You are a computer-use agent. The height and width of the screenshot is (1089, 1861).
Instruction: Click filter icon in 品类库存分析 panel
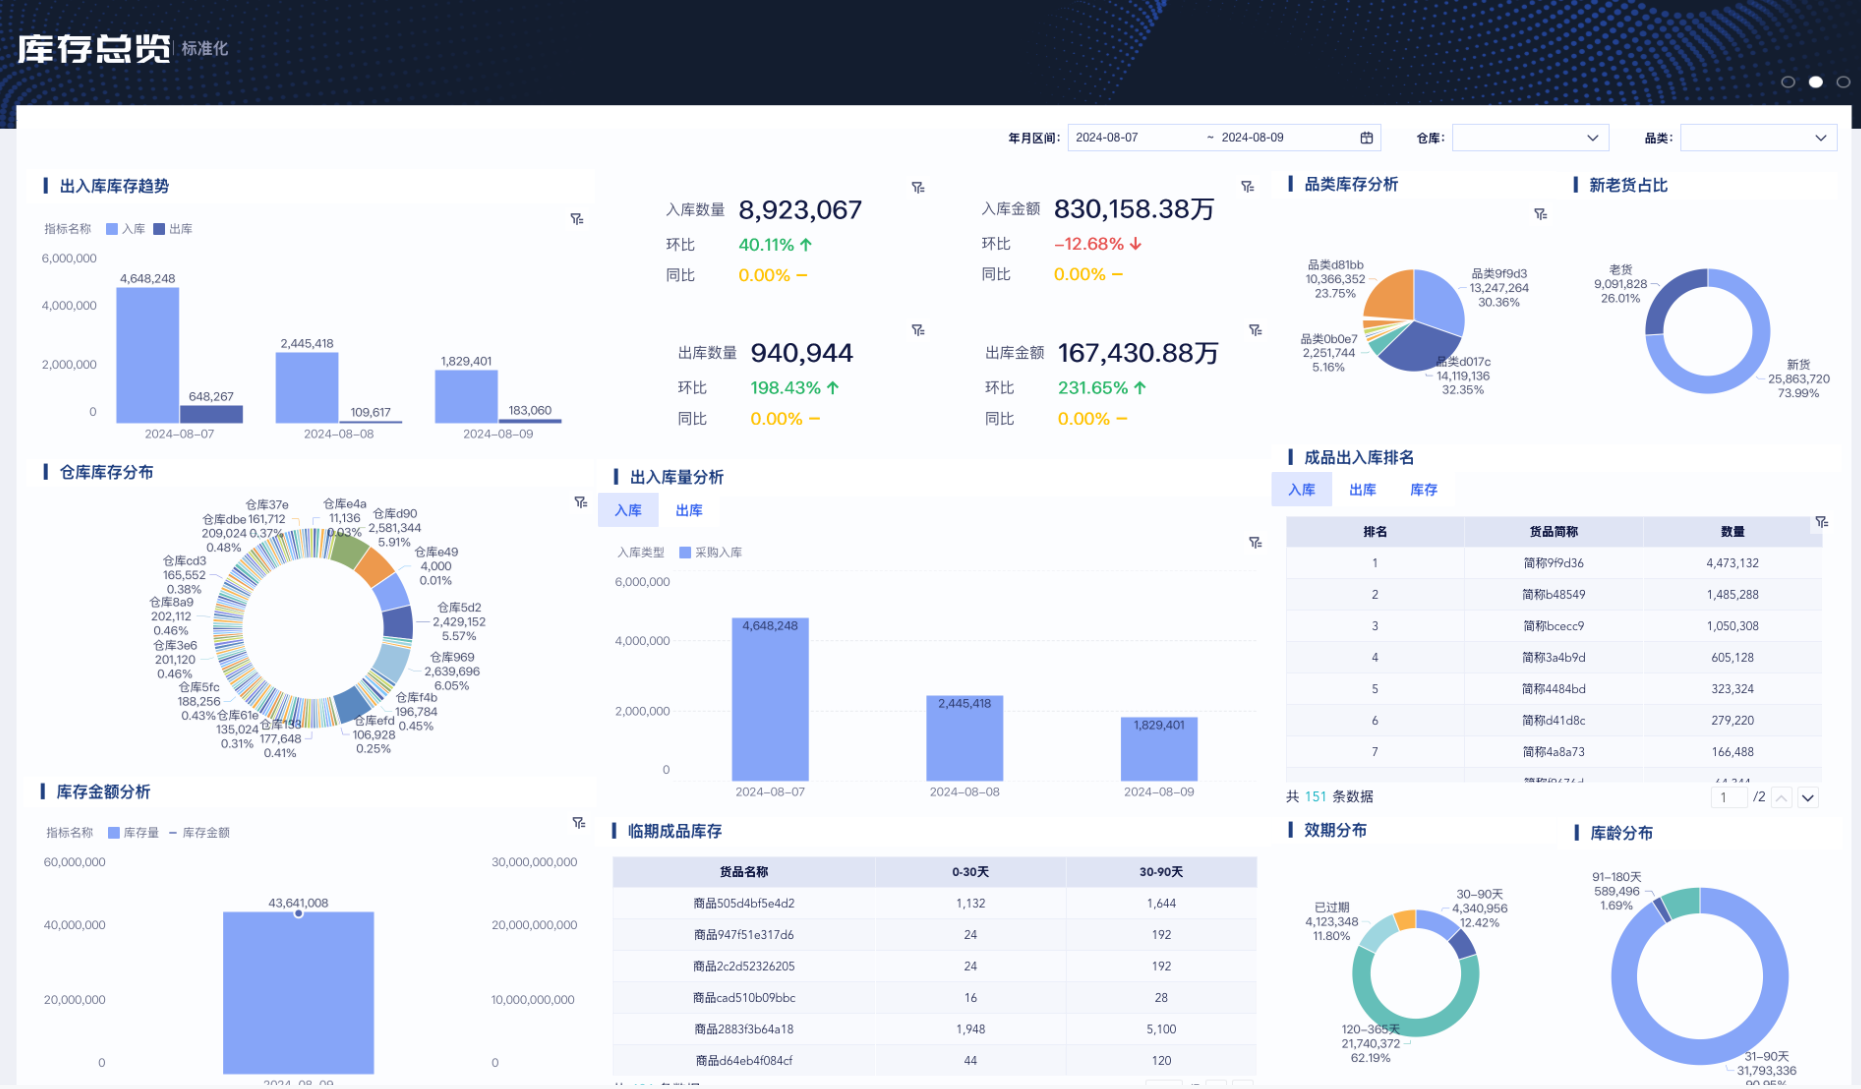pos(1540,214)
